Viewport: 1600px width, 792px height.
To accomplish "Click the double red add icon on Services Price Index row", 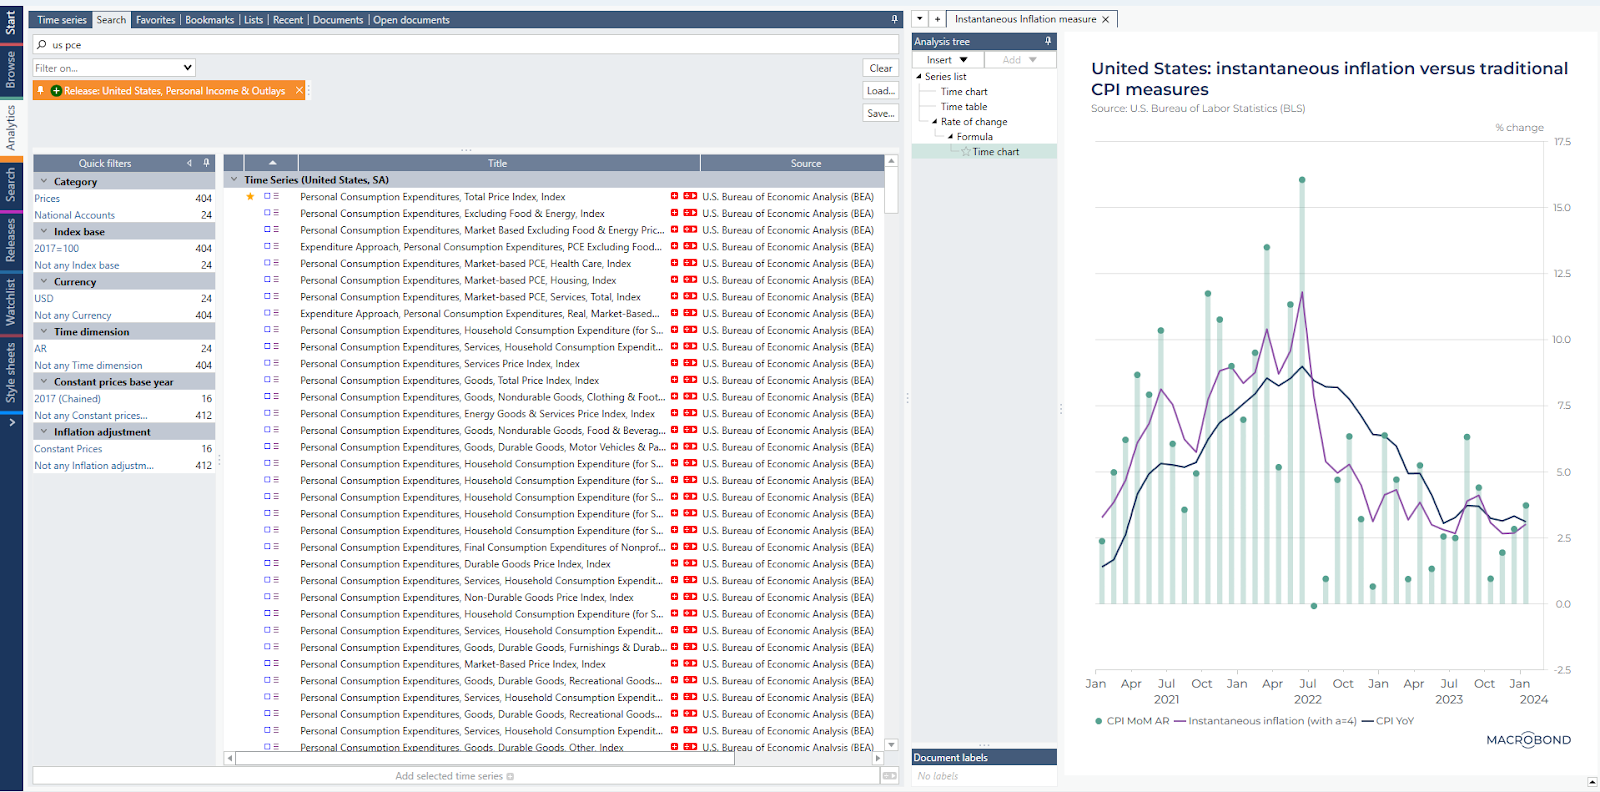I will [690, 363].
